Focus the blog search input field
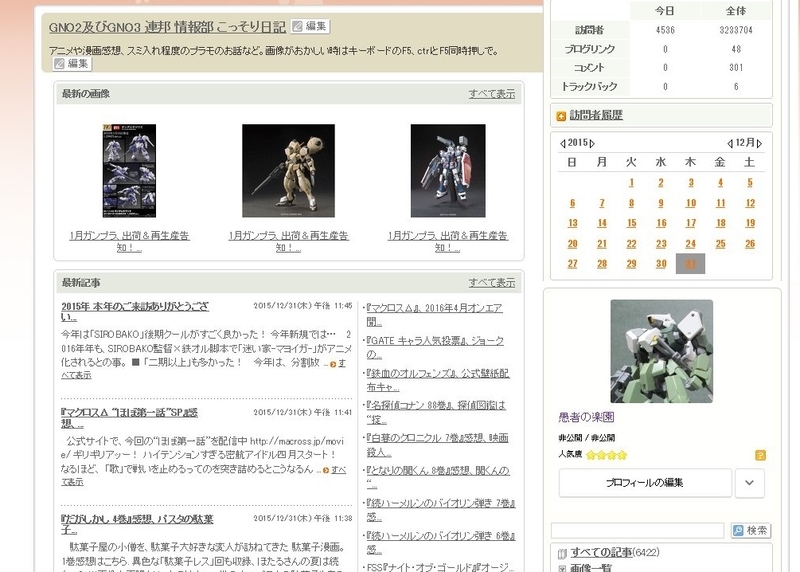800x572 pixels. pyautogui.click(x=637, y=531)
